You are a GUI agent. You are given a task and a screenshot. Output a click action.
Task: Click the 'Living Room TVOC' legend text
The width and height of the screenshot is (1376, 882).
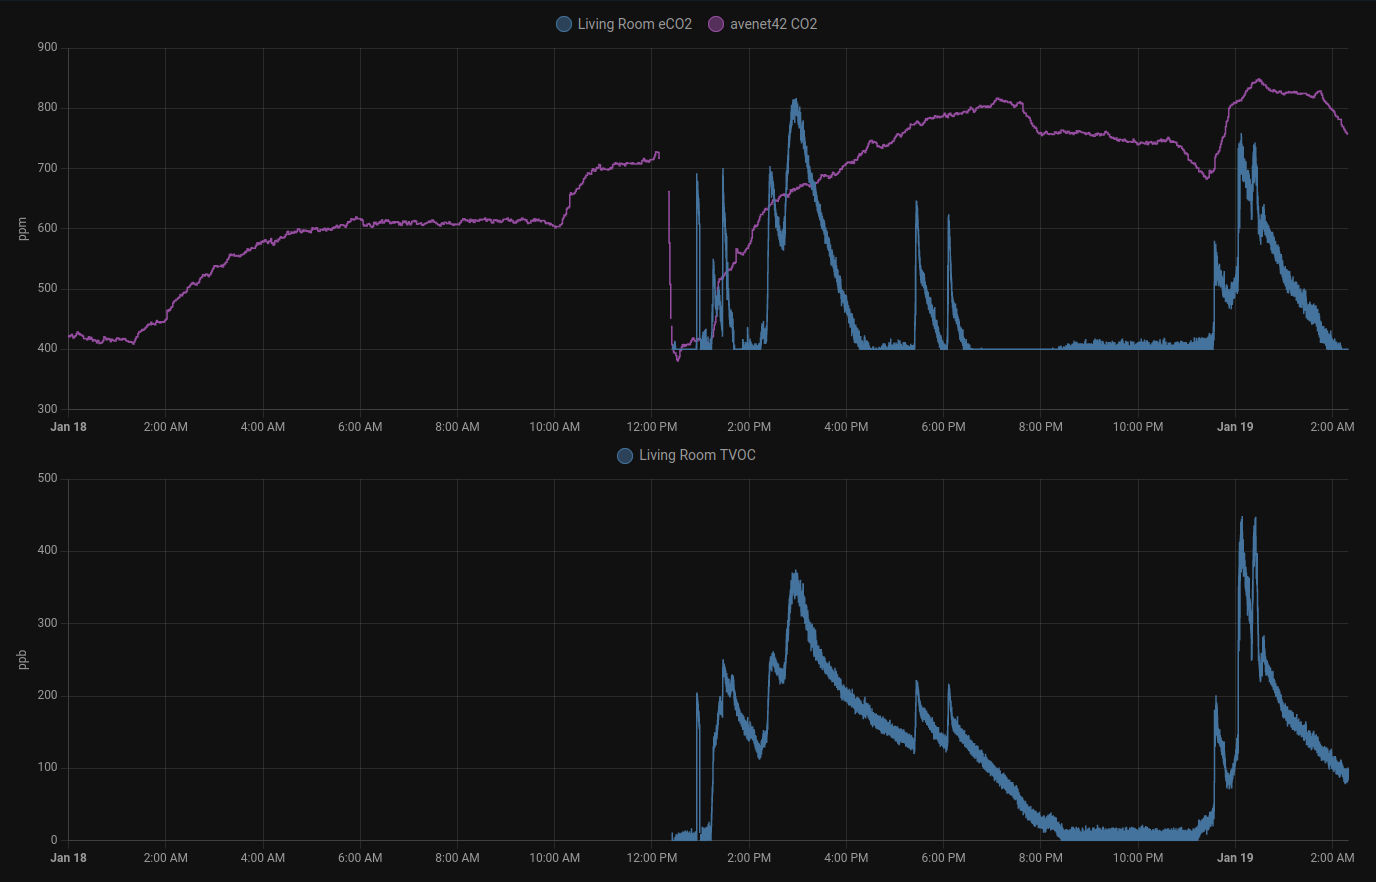coord(697,456)
